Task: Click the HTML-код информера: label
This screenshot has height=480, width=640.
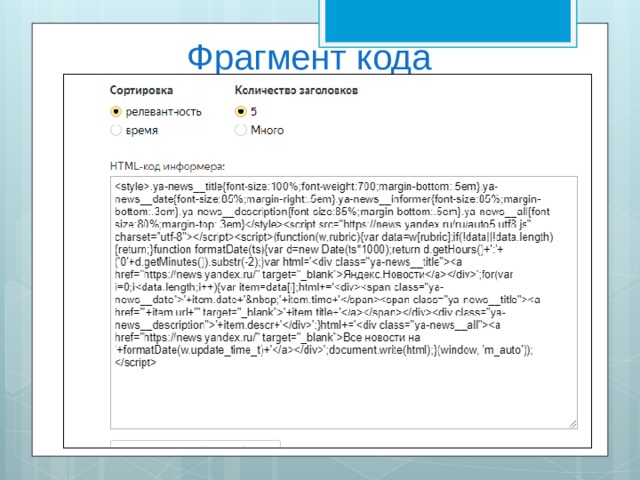Action: pos(167,167)
